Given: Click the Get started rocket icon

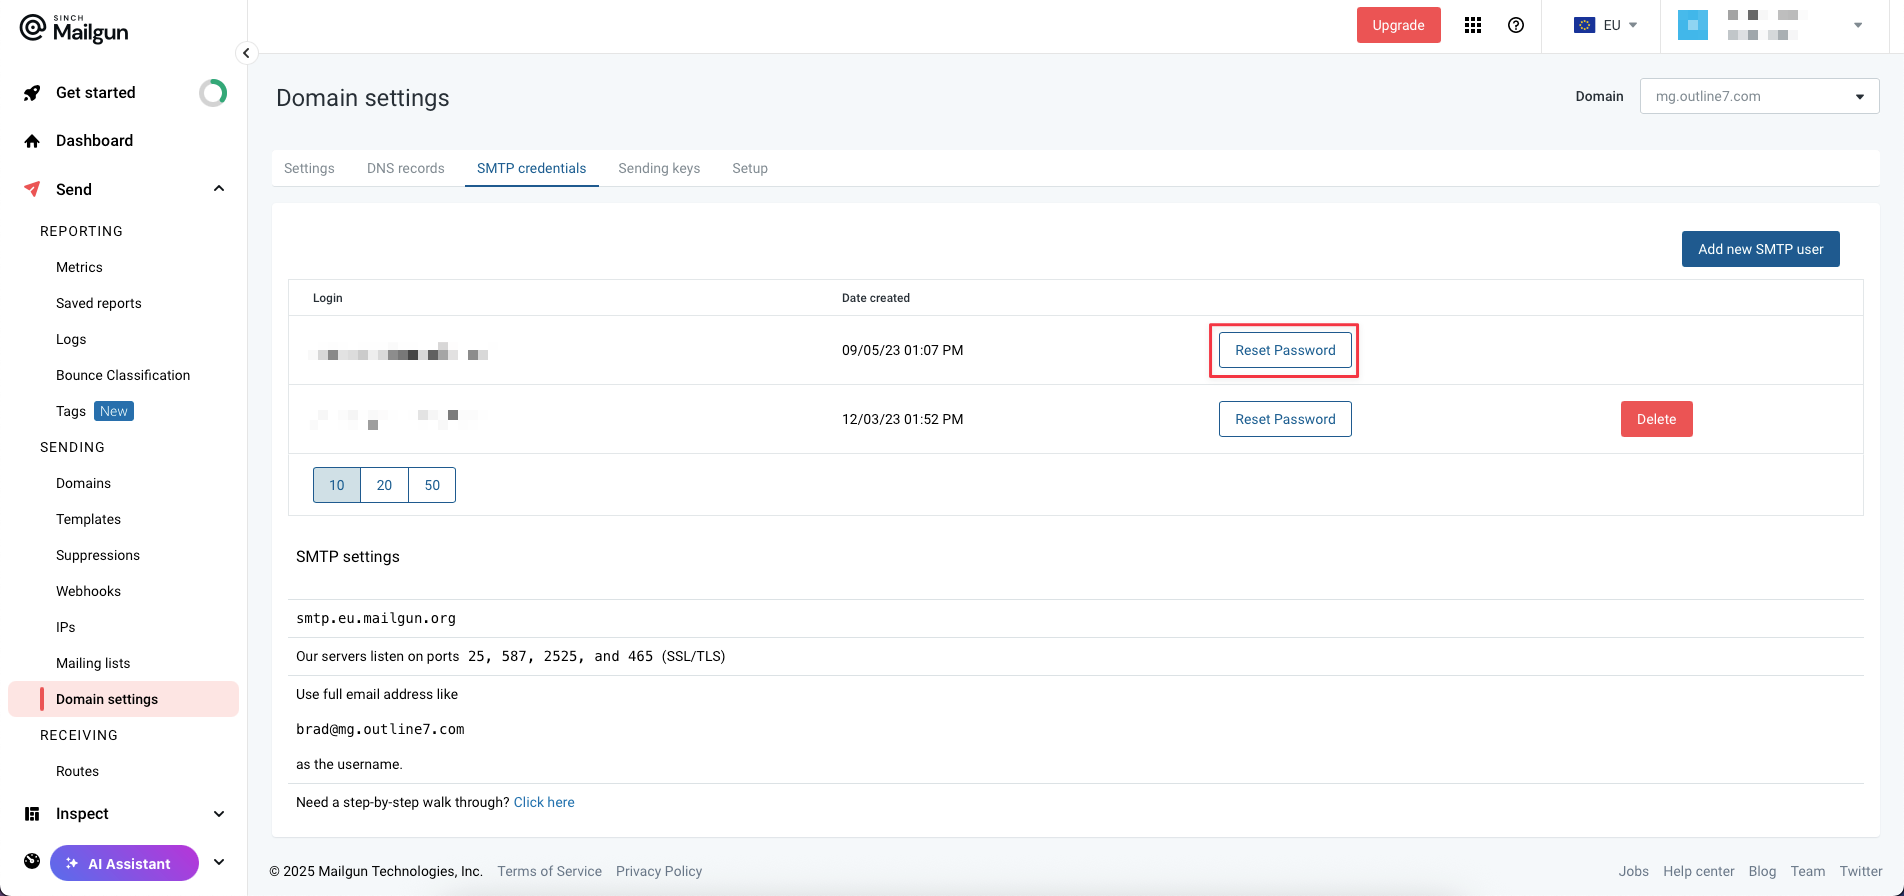Looking at the screenshot, I should click(32, 93).
